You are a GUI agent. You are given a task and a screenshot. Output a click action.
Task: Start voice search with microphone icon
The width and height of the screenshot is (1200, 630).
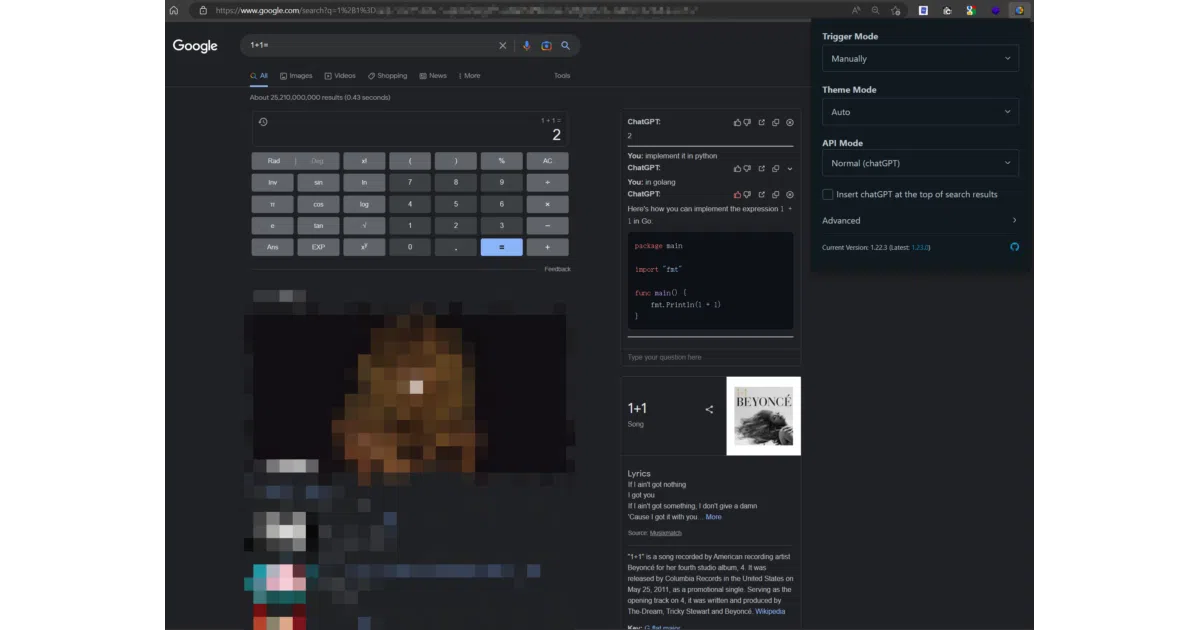(x=527, y=46)
